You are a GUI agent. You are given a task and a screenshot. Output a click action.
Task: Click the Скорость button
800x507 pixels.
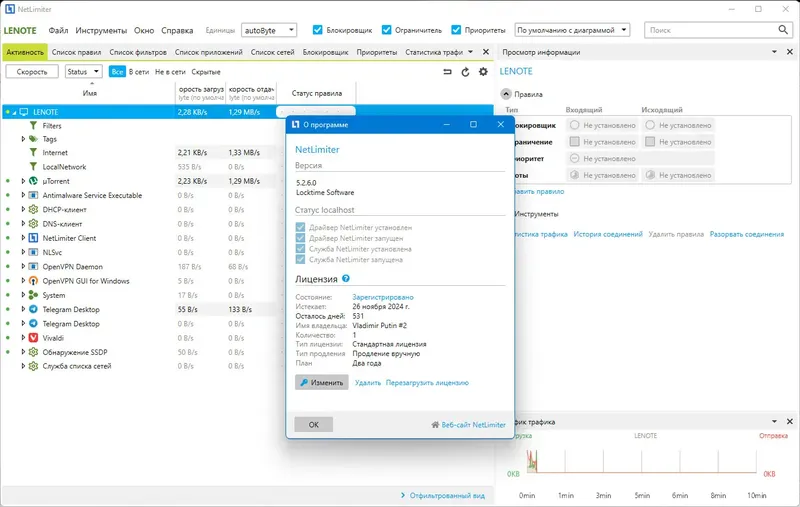(x=32, y=72)
